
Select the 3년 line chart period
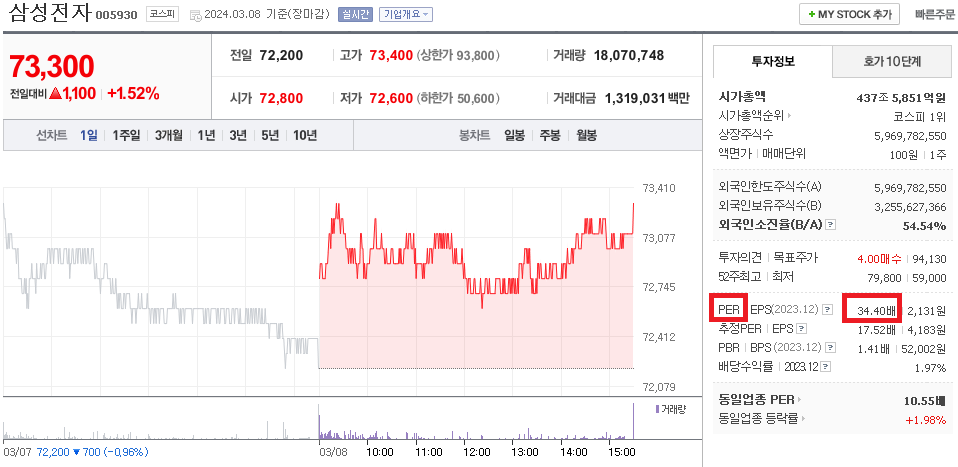point(238,136)
